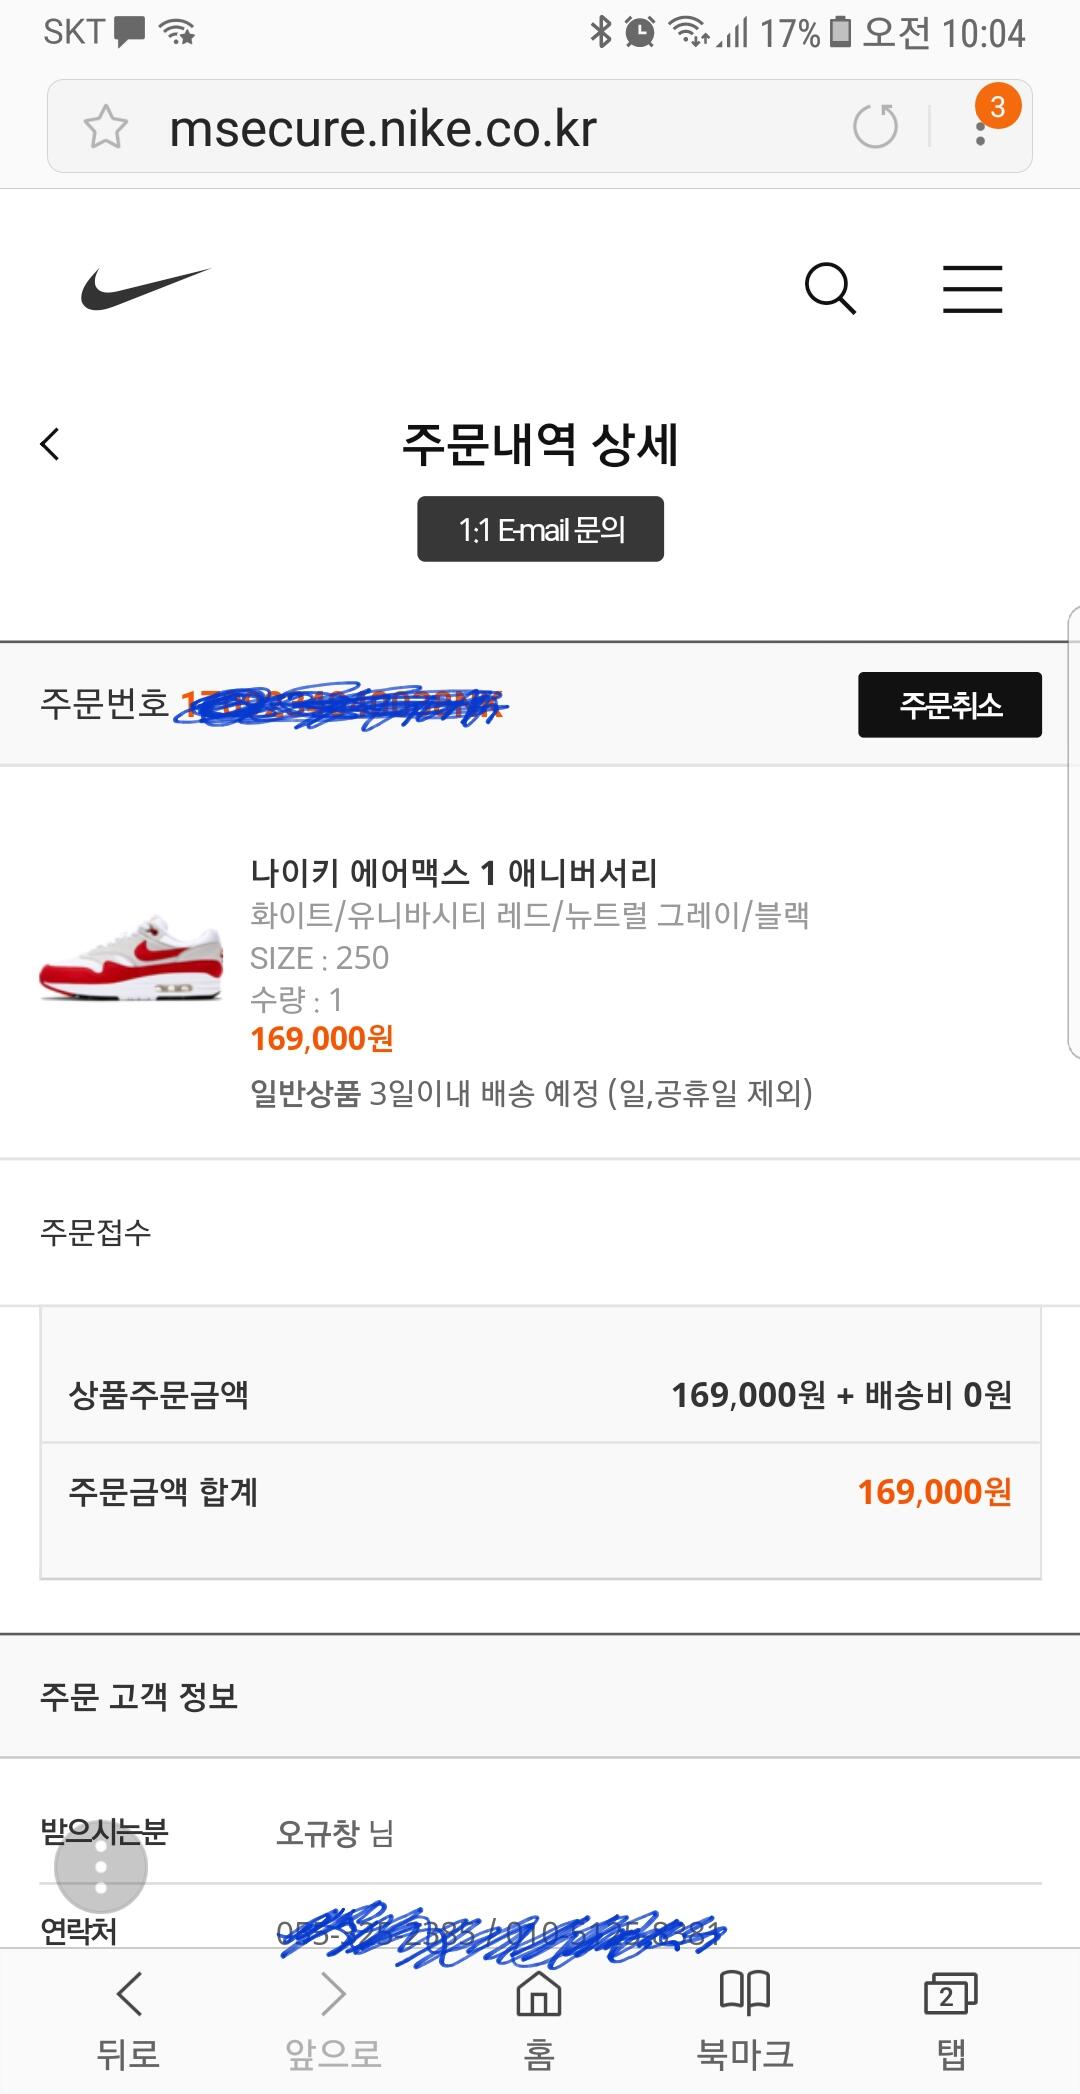Go back using the page header chevron
Viewport: 1080px width, 2094px height.
click(x=50, y=444)
